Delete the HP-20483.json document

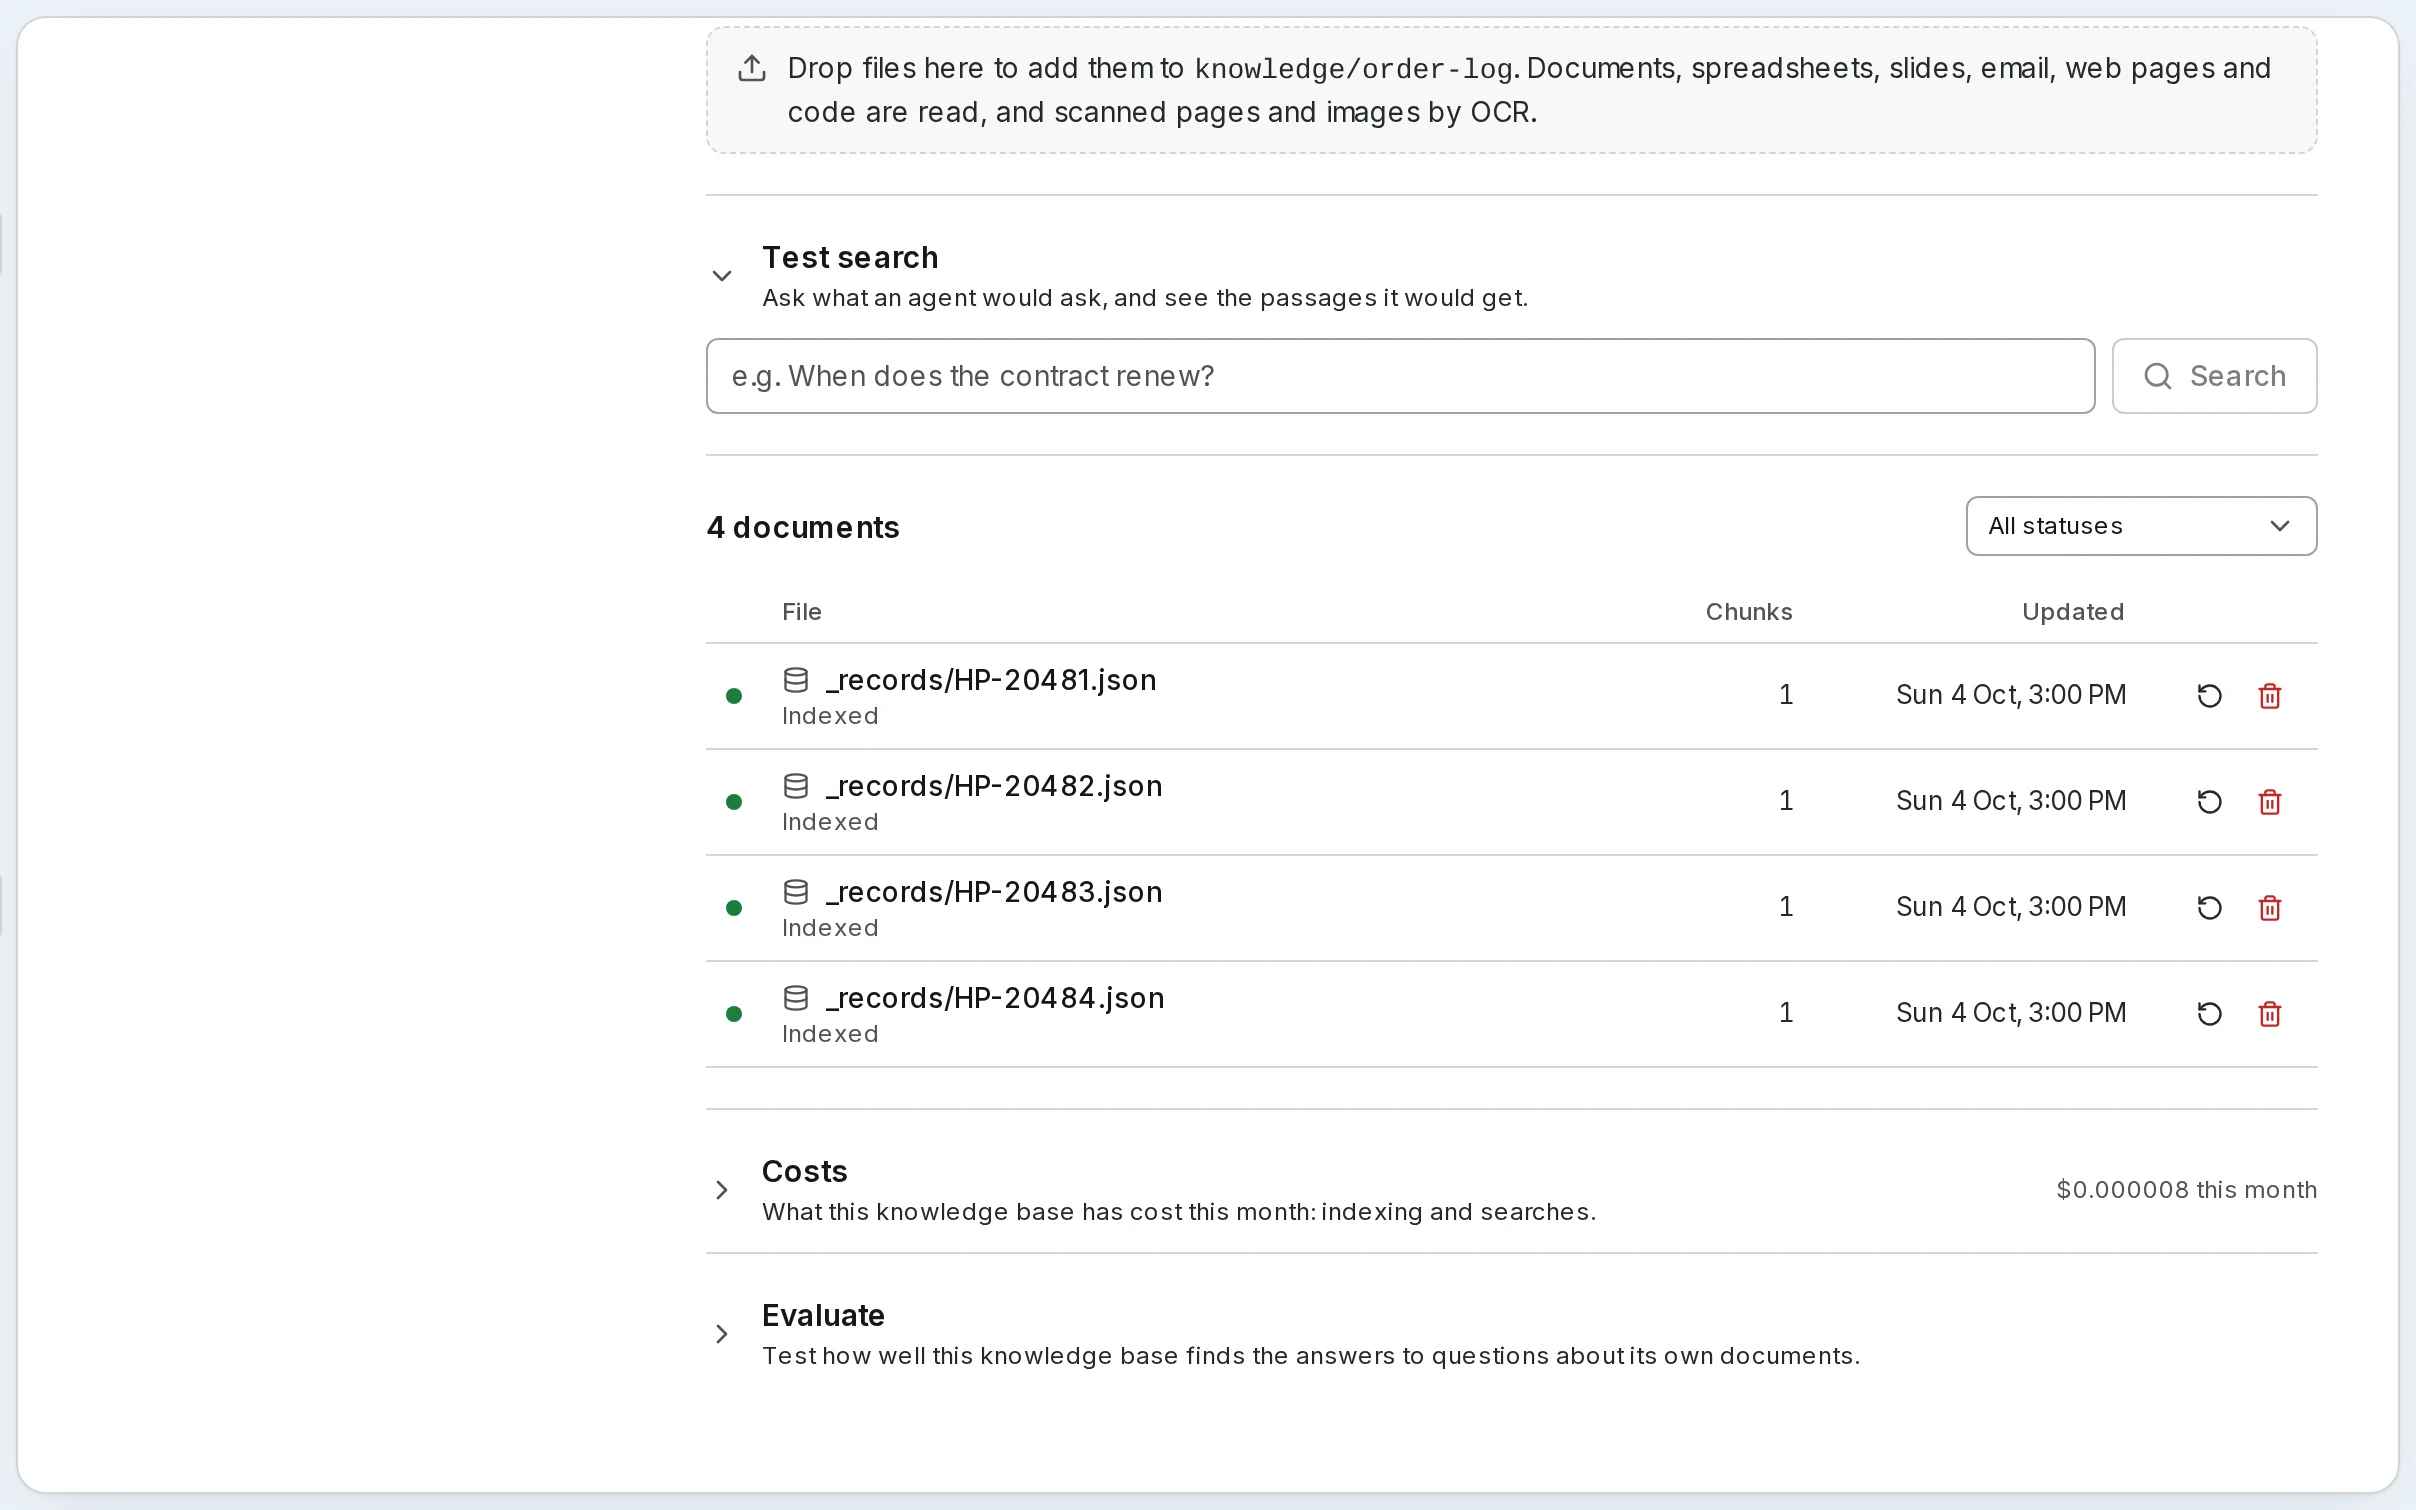(x=2270, y=908)
